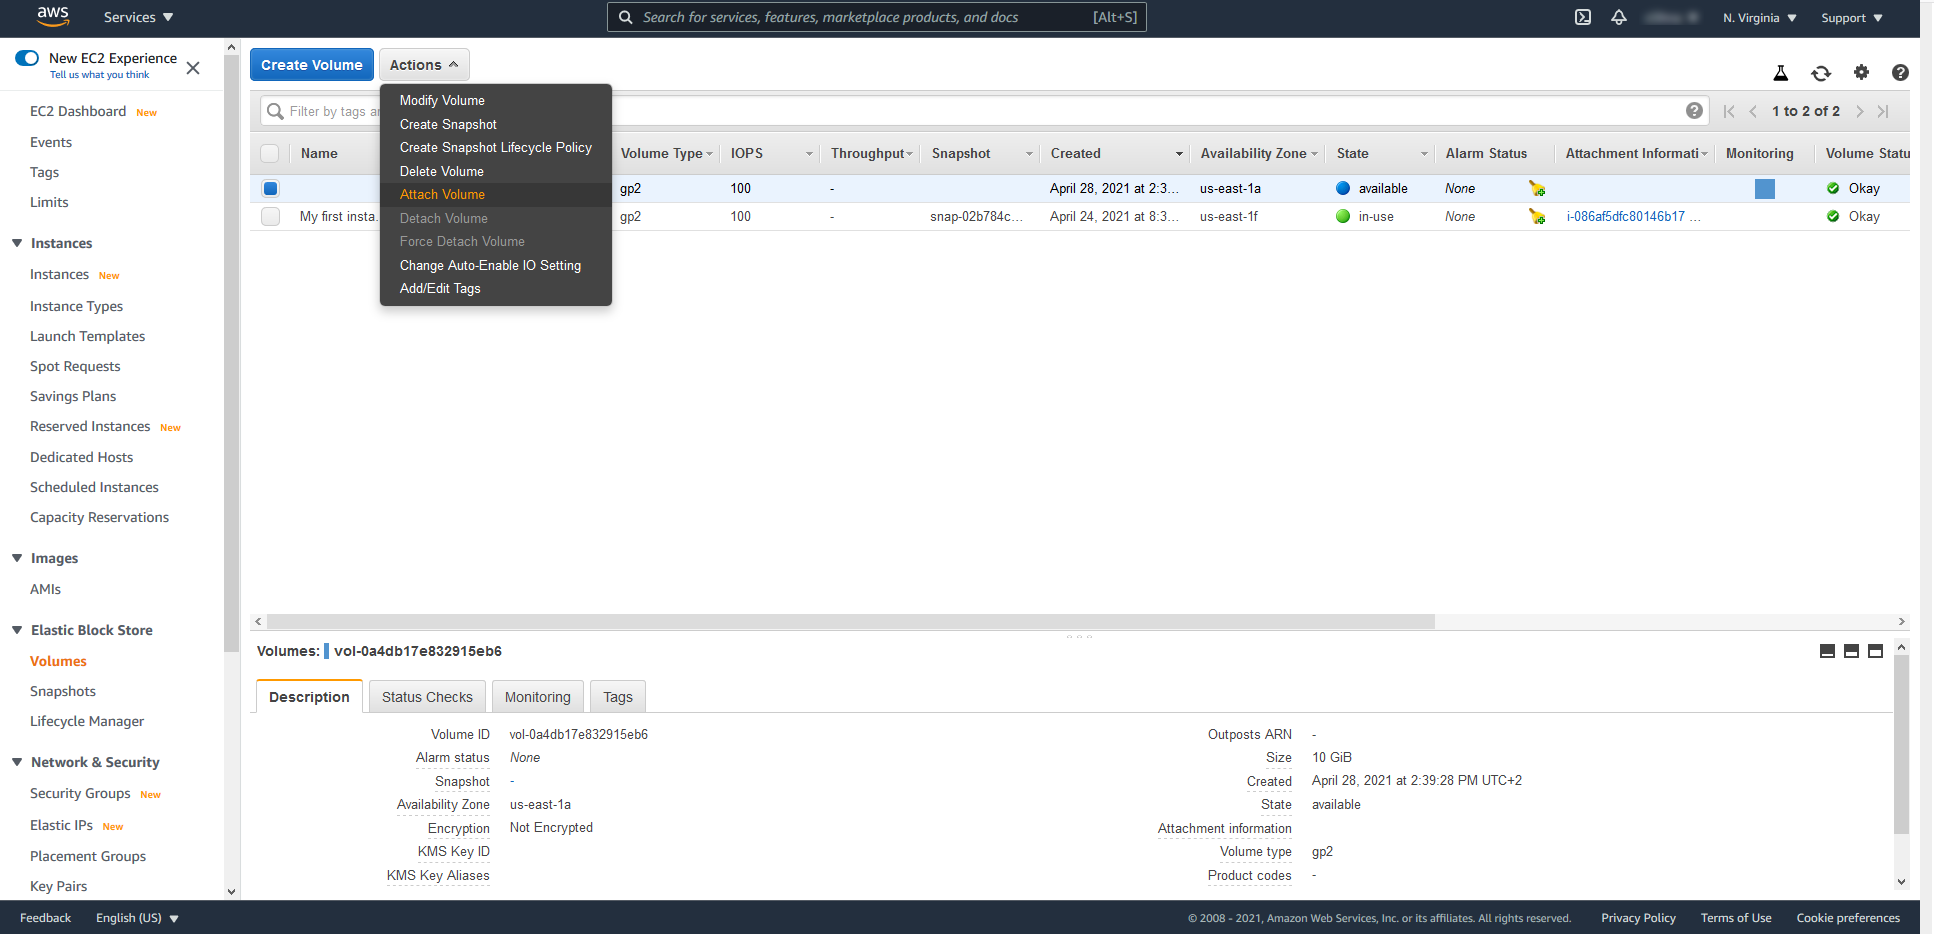Check the My first instance volume row
The width and height of the screenshot is (1934, 934).
point(270,216)
